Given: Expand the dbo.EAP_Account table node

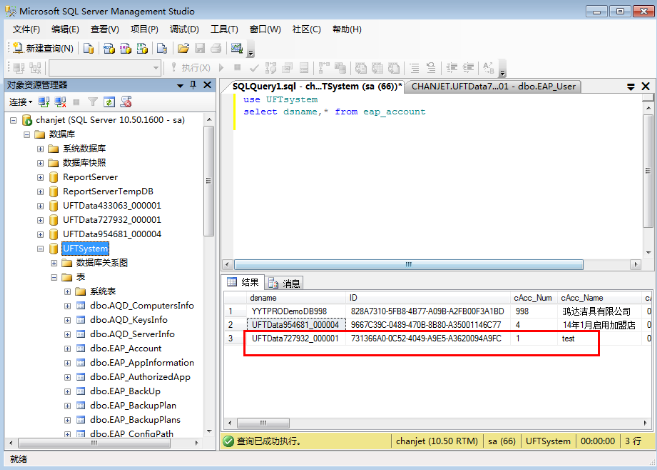Looking at the screenshot, I should coord(67,349).
